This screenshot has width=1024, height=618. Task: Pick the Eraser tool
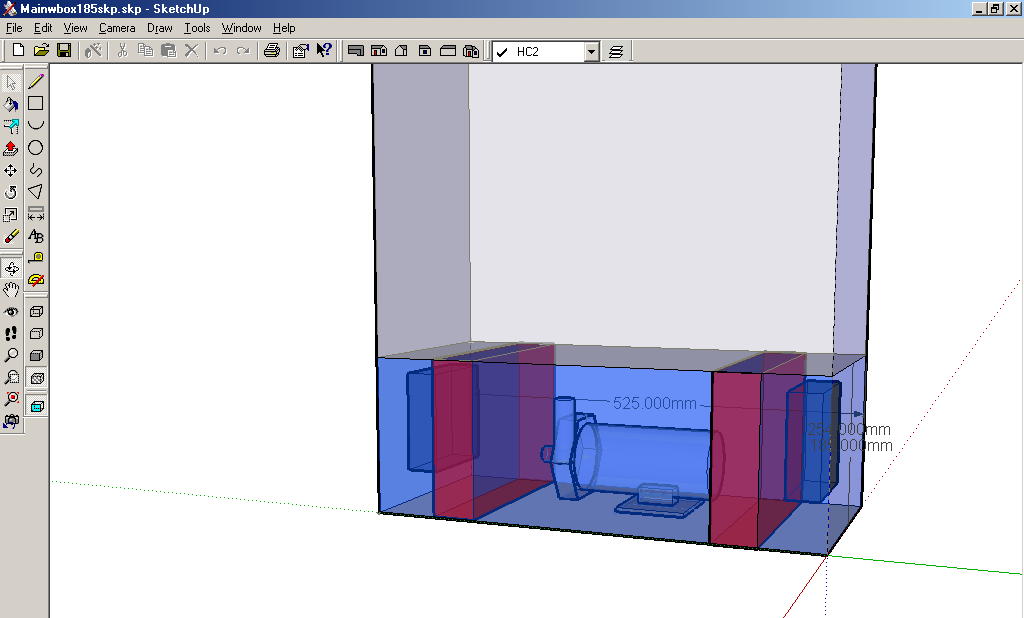pyautogui.click(x=11, y=236)
